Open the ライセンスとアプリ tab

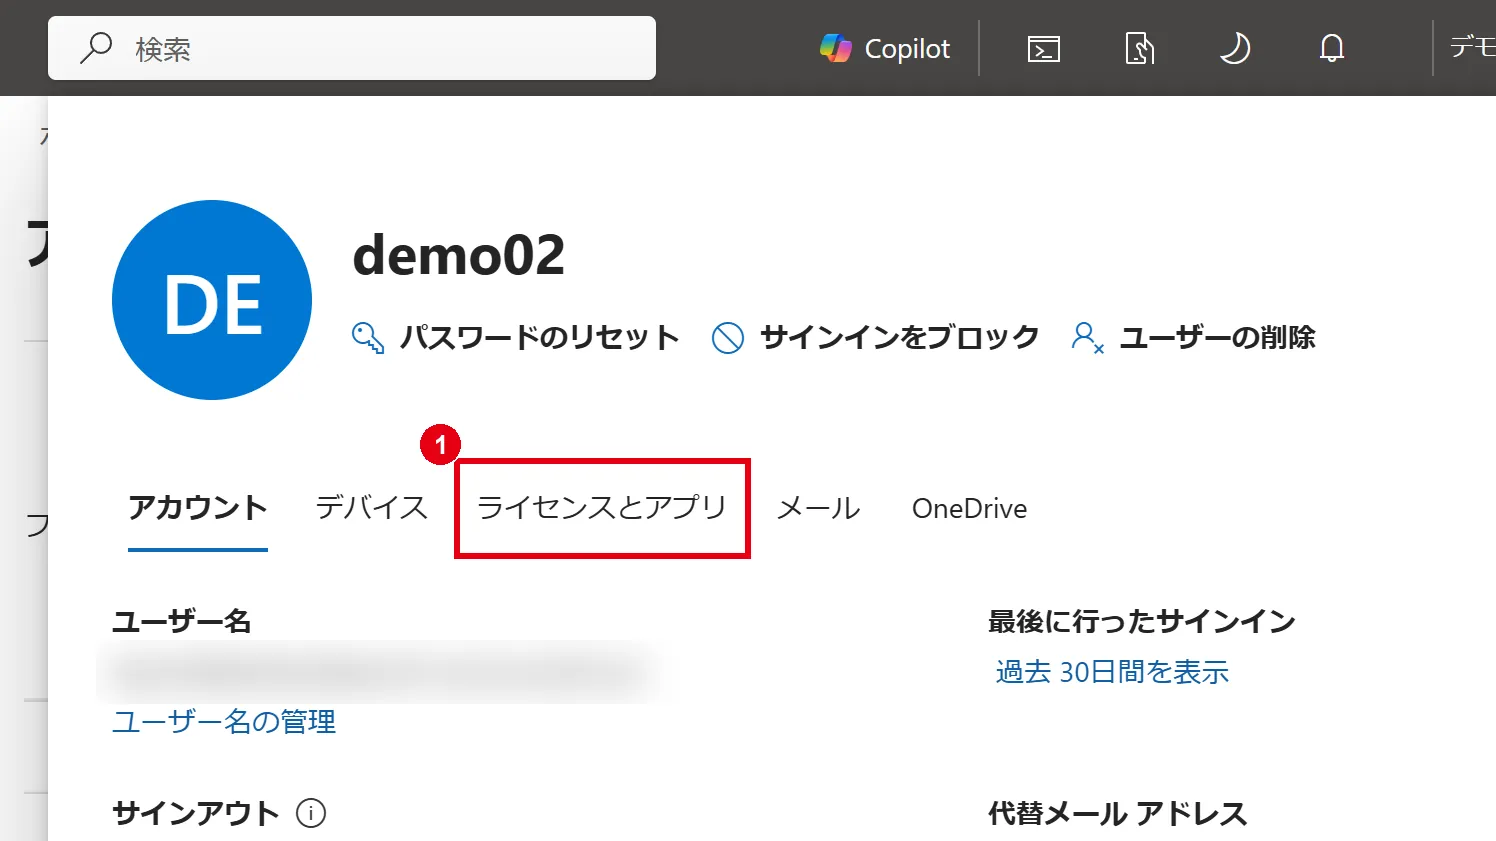[602, 508]
